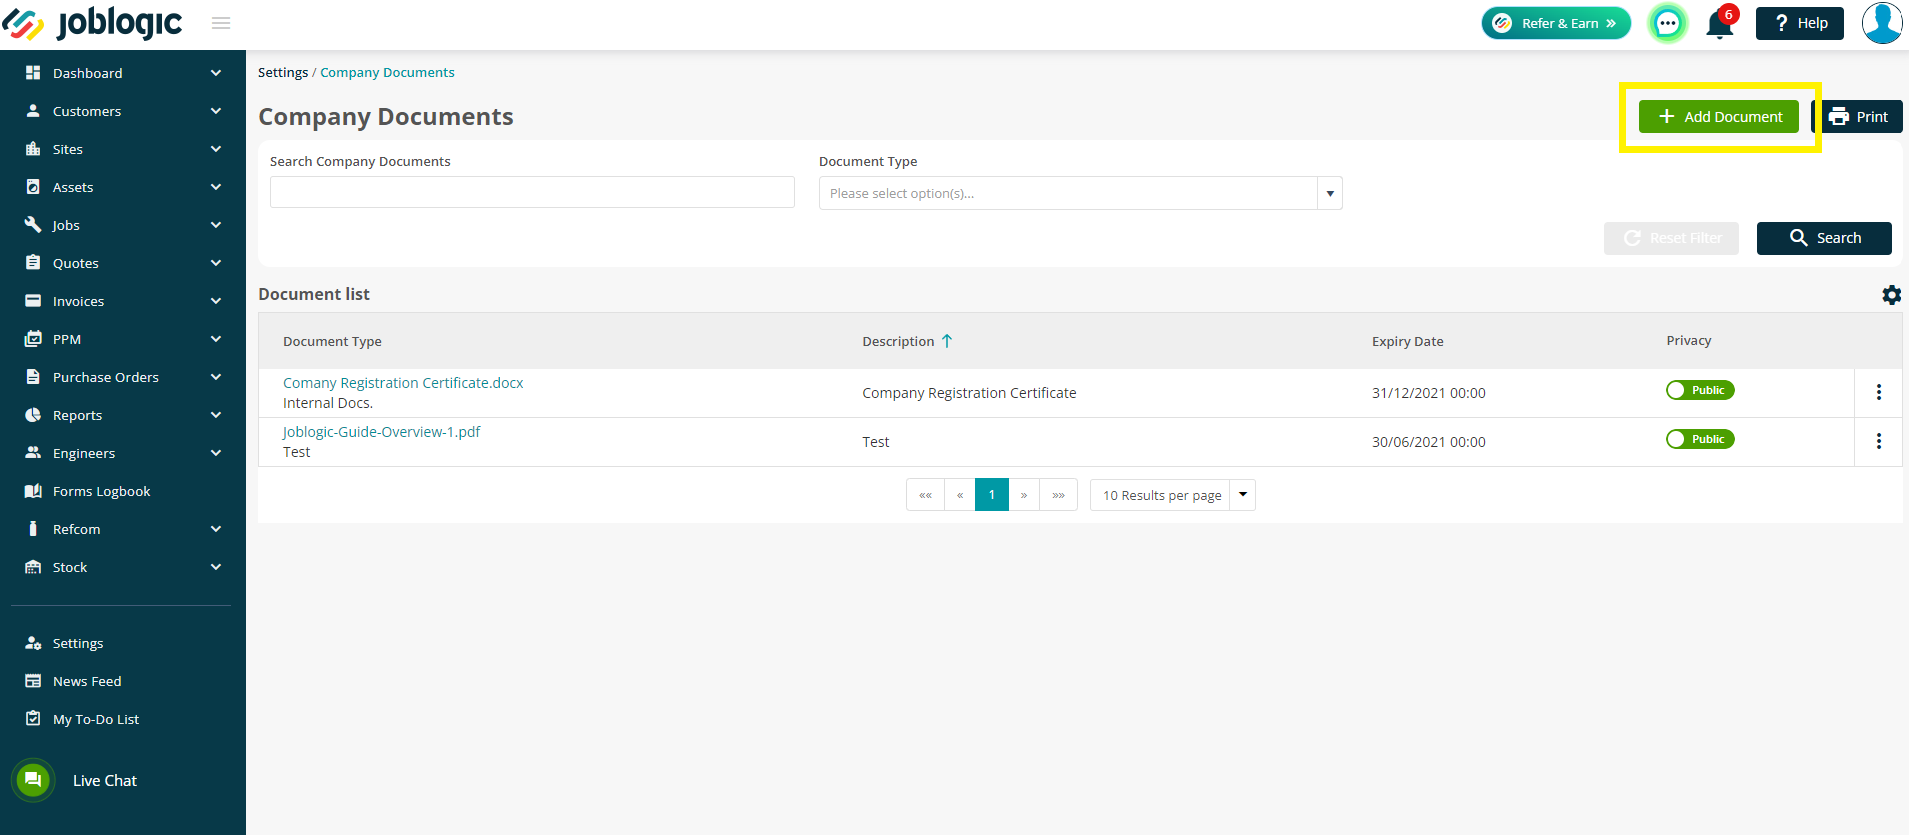
Task: Click the My To-Do List icon
Action: tap(33, 719)
